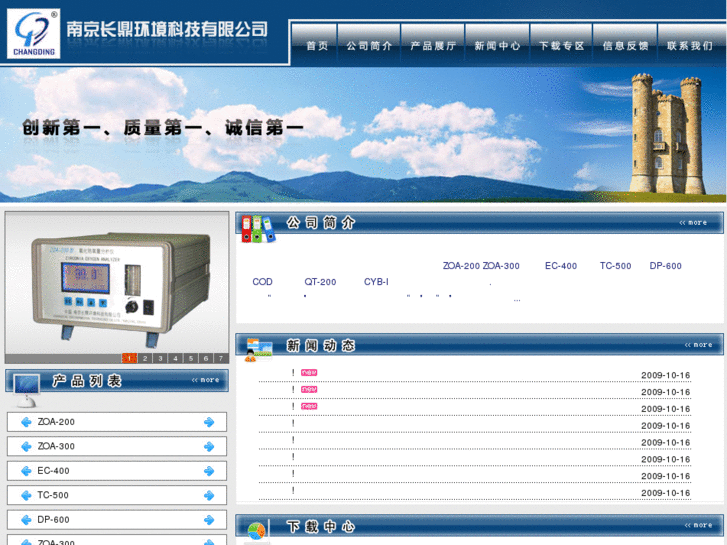Screen dimensions: 727x545
Task: Click ZOA-200 ZOA-300 text in company intro
Action: pyautogui.click(x=481, y=266)
